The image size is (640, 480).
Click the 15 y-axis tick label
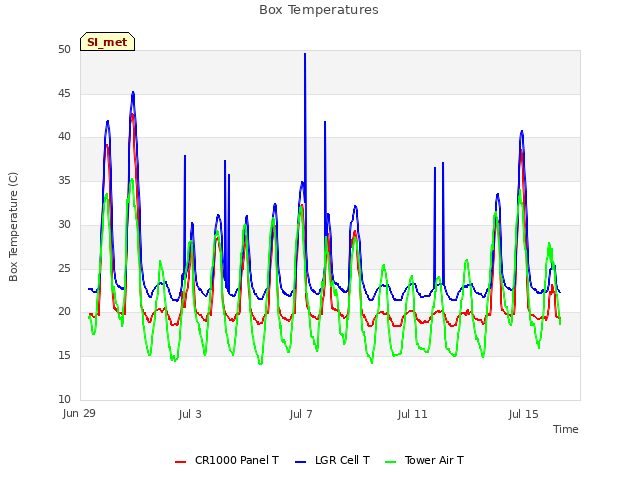(x=64, y=356)
